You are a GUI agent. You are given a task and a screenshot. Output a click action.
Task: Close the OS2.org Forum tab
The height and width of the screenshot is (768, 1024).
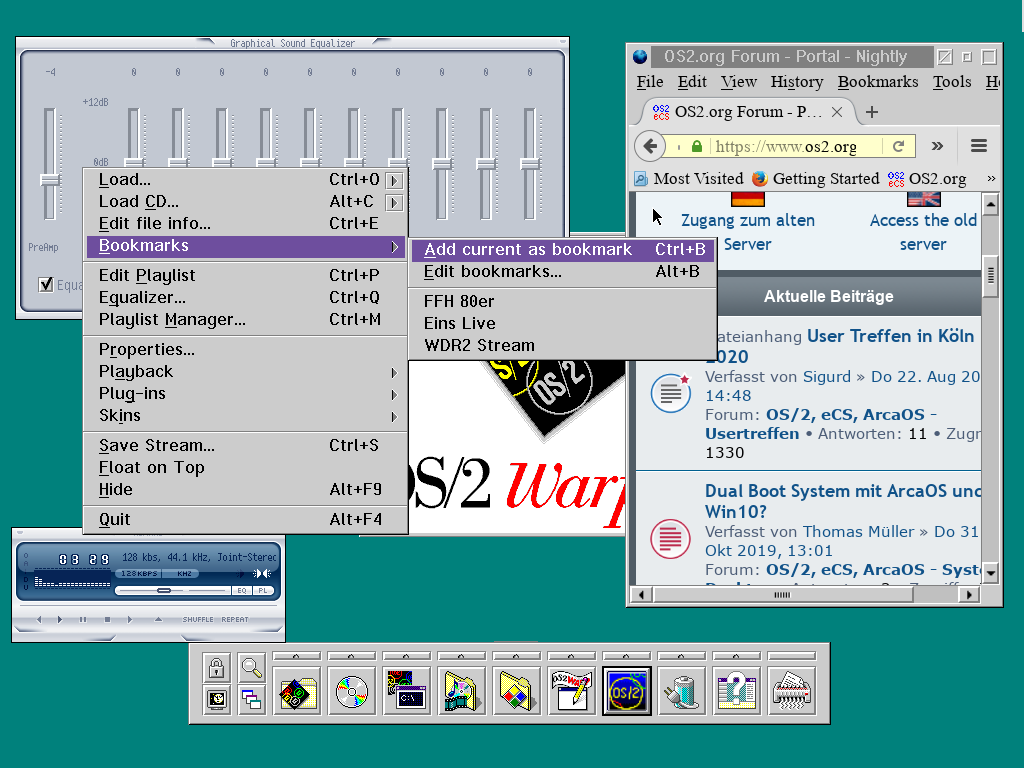click(x=837, y=112)
